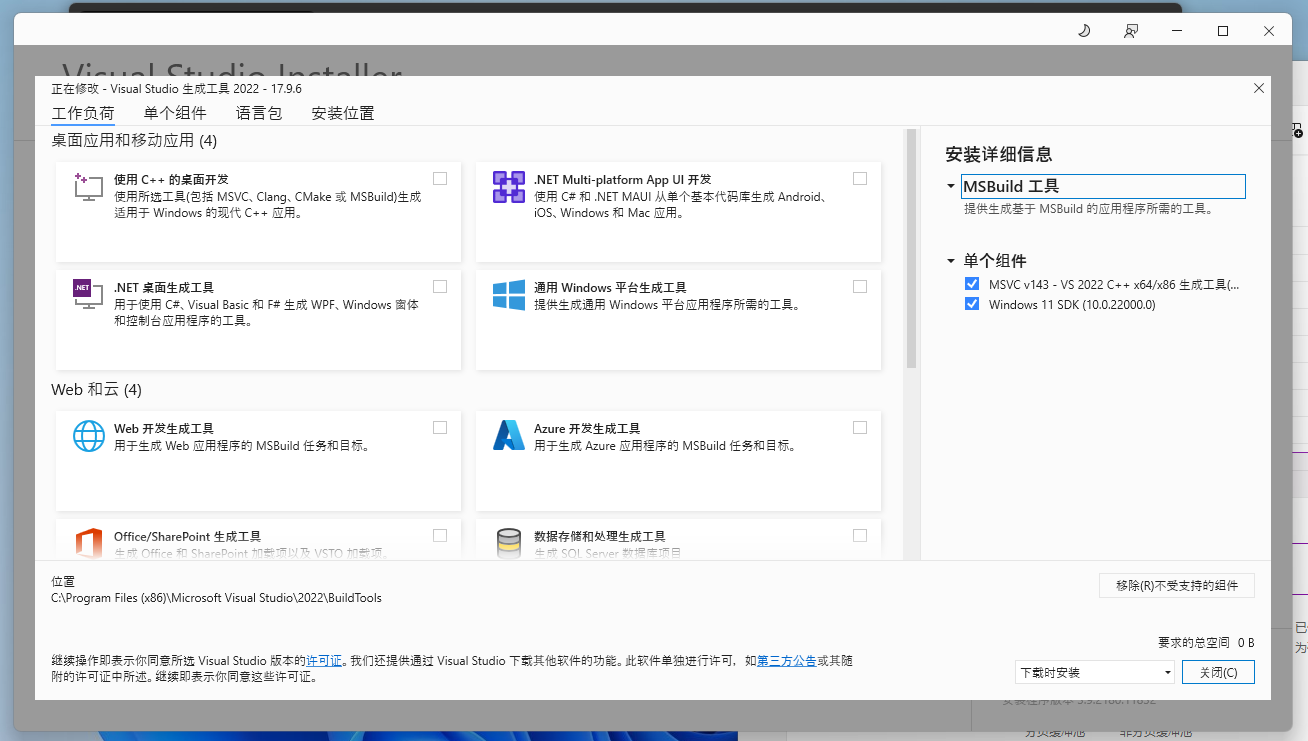Image resolution: width=1308 pixels, height=741 pixels.
Task: Check the .NET desktop build tools checkbox
Action: coord(440,286)
